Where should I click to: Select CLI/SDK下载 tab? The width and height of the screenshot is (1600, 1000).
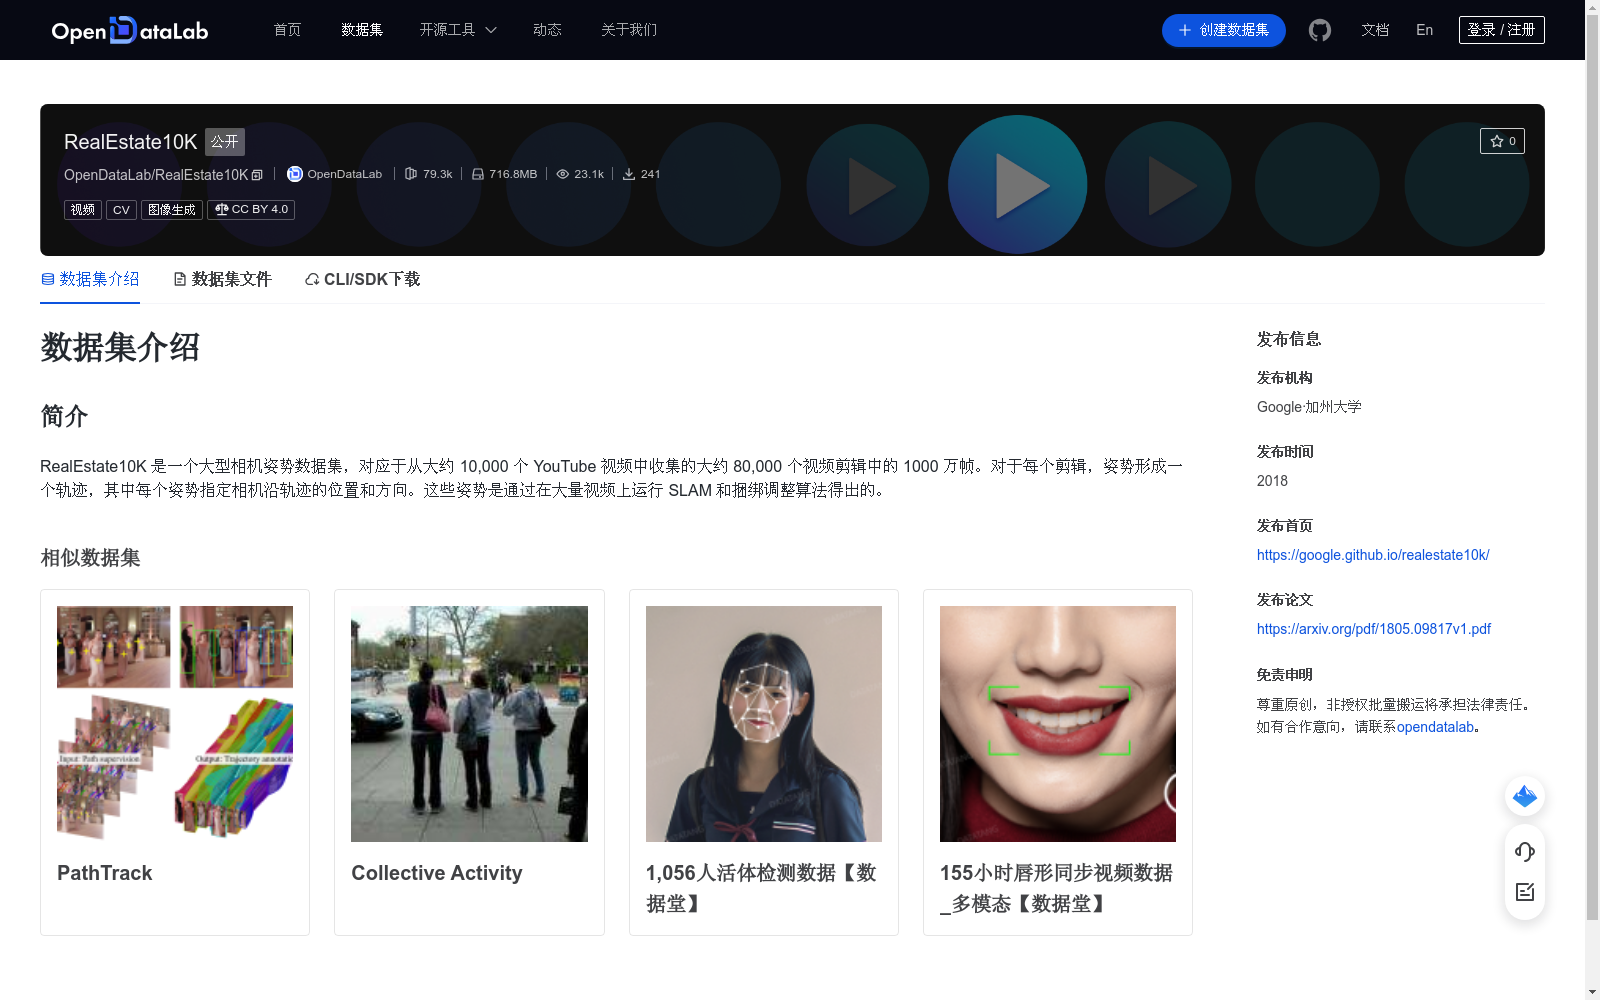click(x=362, y=279)
